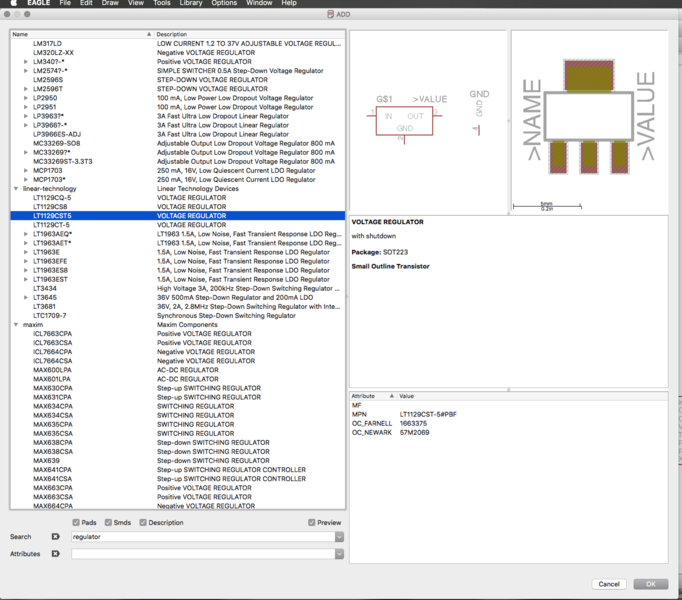Toggle the Pads checkbox
This screenshot has width=682, height=600.
(77, 522)
